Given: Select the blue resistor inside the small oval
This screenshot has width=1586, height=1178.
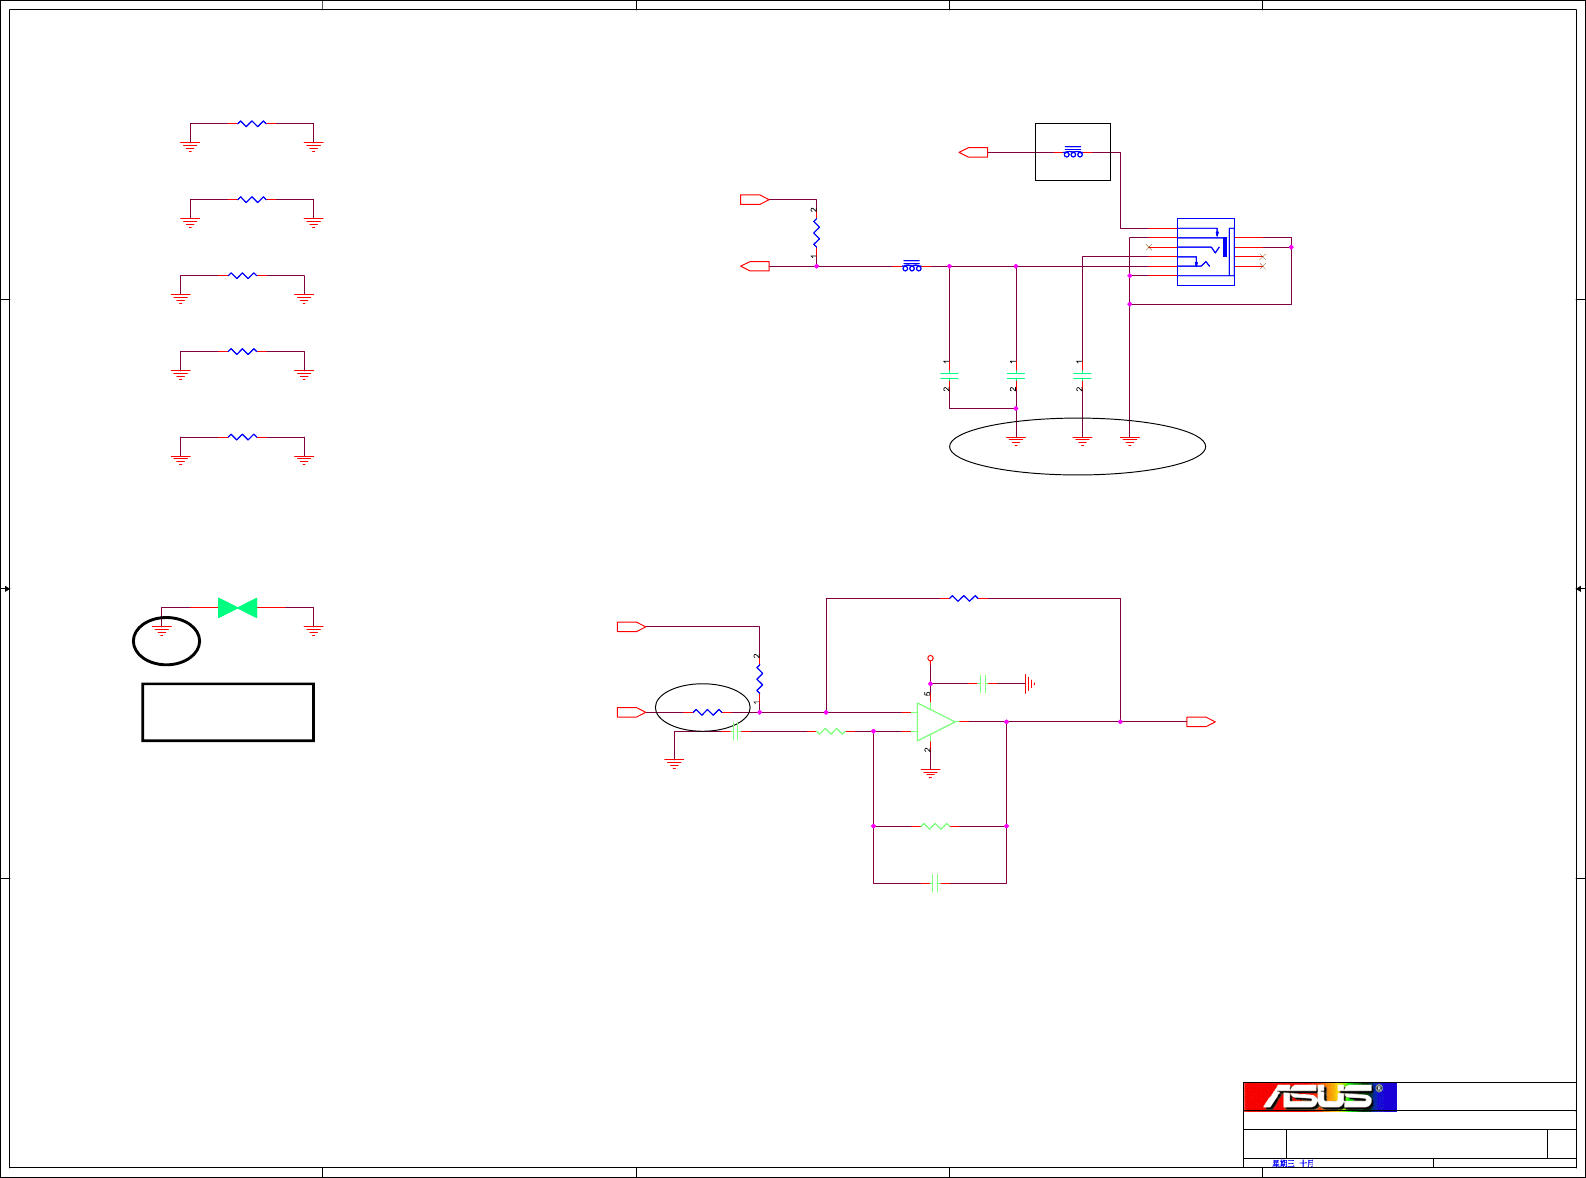Looking at the screenshot, I should click(708, 712).
